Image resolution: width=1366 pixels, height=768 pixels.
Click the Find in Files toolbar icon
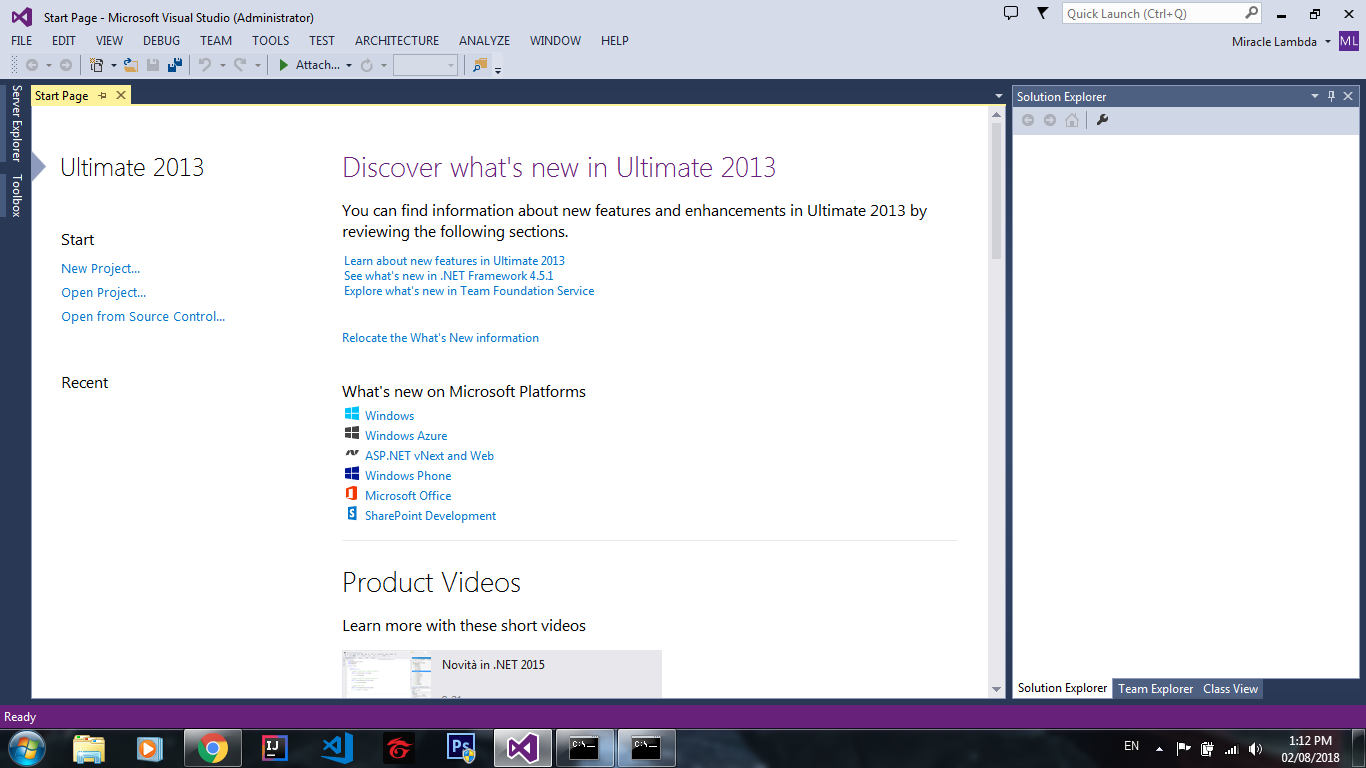tap(480, 65)
